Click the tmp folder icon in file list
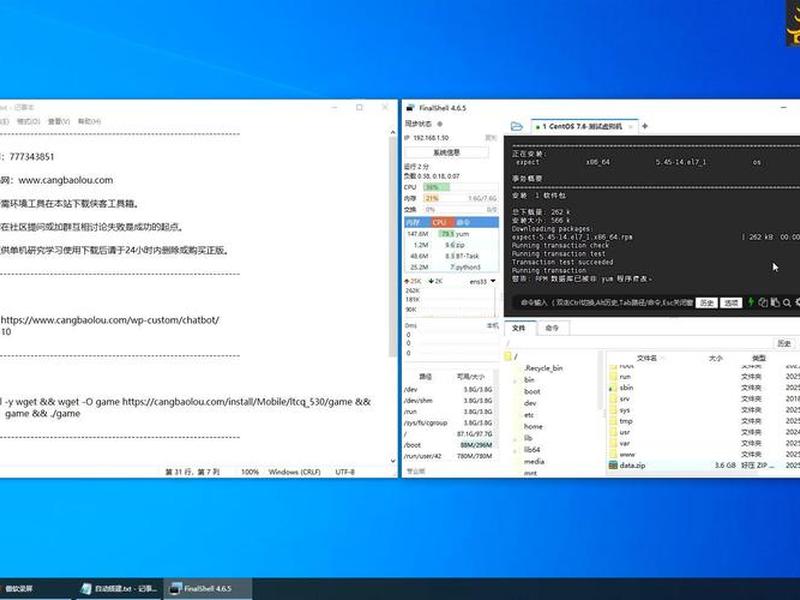This screenshot has width=800, height=600. (x=613, y=421)
